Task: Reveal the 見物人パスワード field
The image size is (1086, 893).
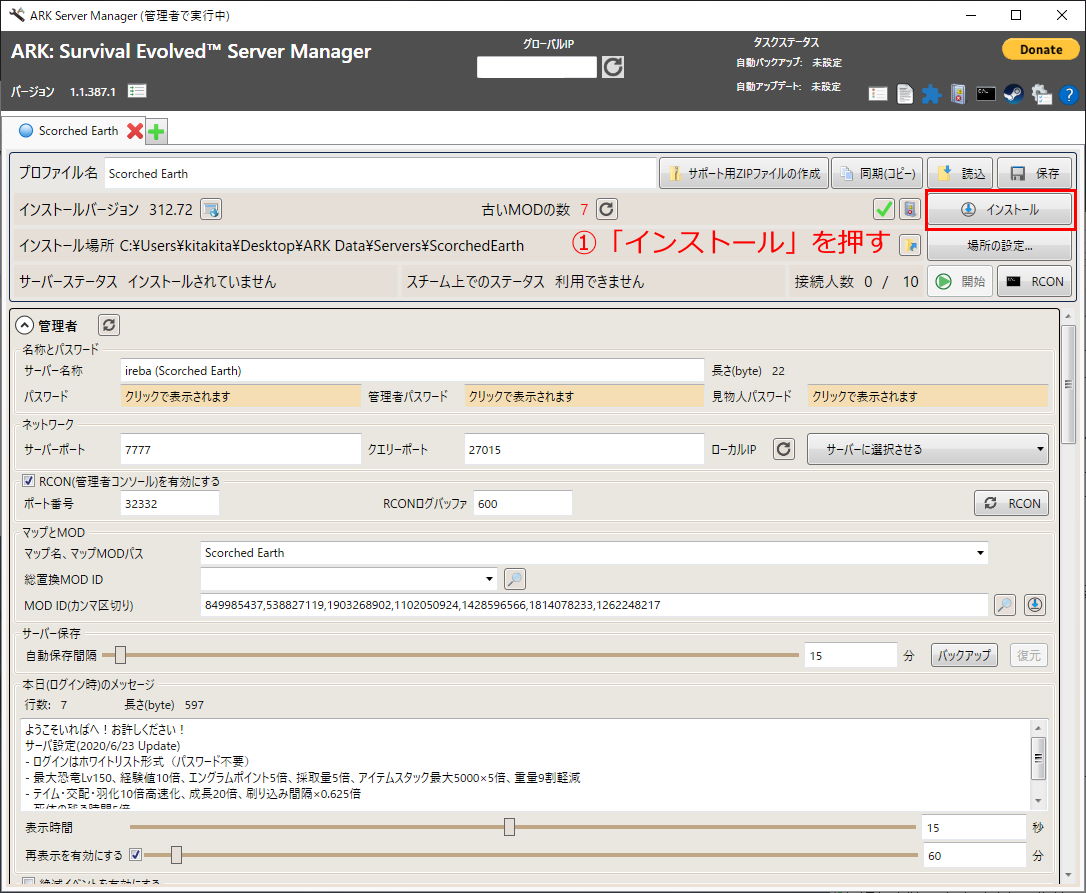Action: click(x=927, y=396)
